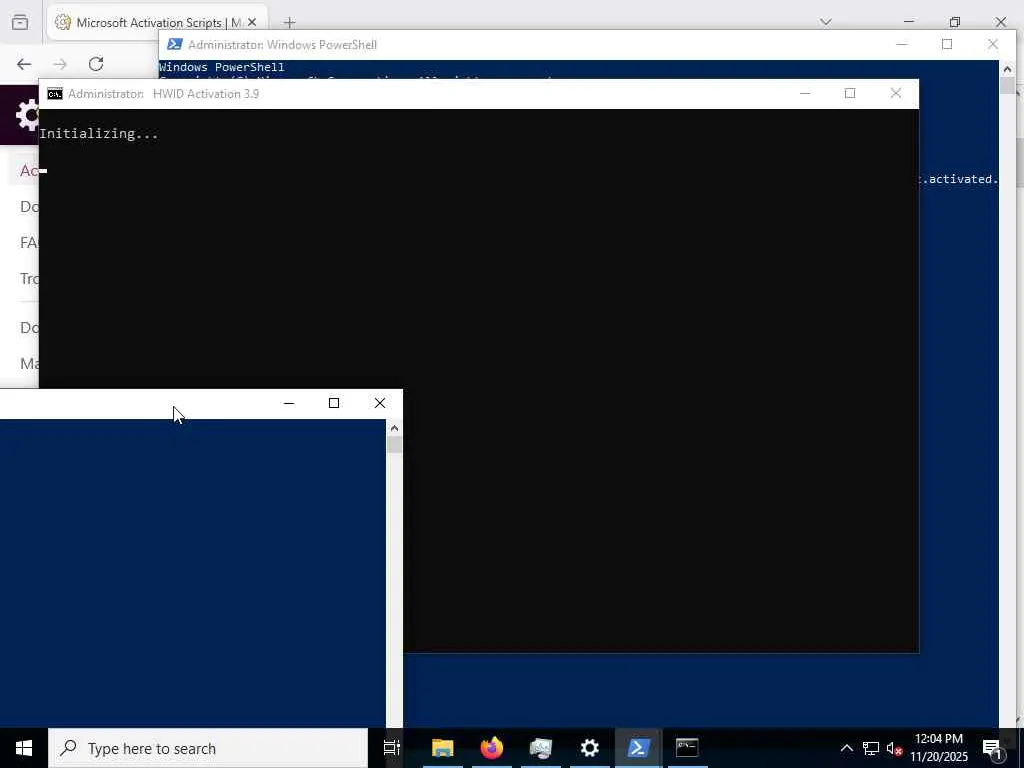Open the Windows Start menu
The image size is (1024, 768).
point(24,748)
